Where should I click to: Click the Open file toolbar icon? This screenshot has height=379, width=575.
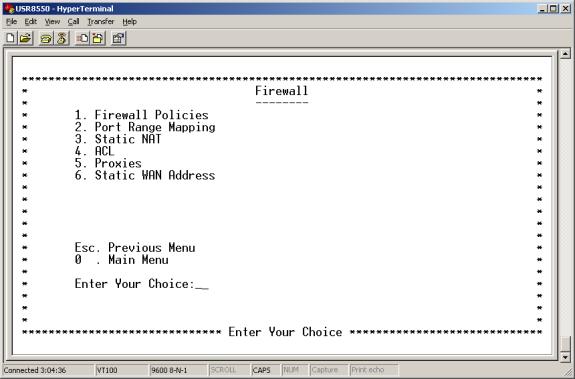pyautogui.click(x=25, y=38)
